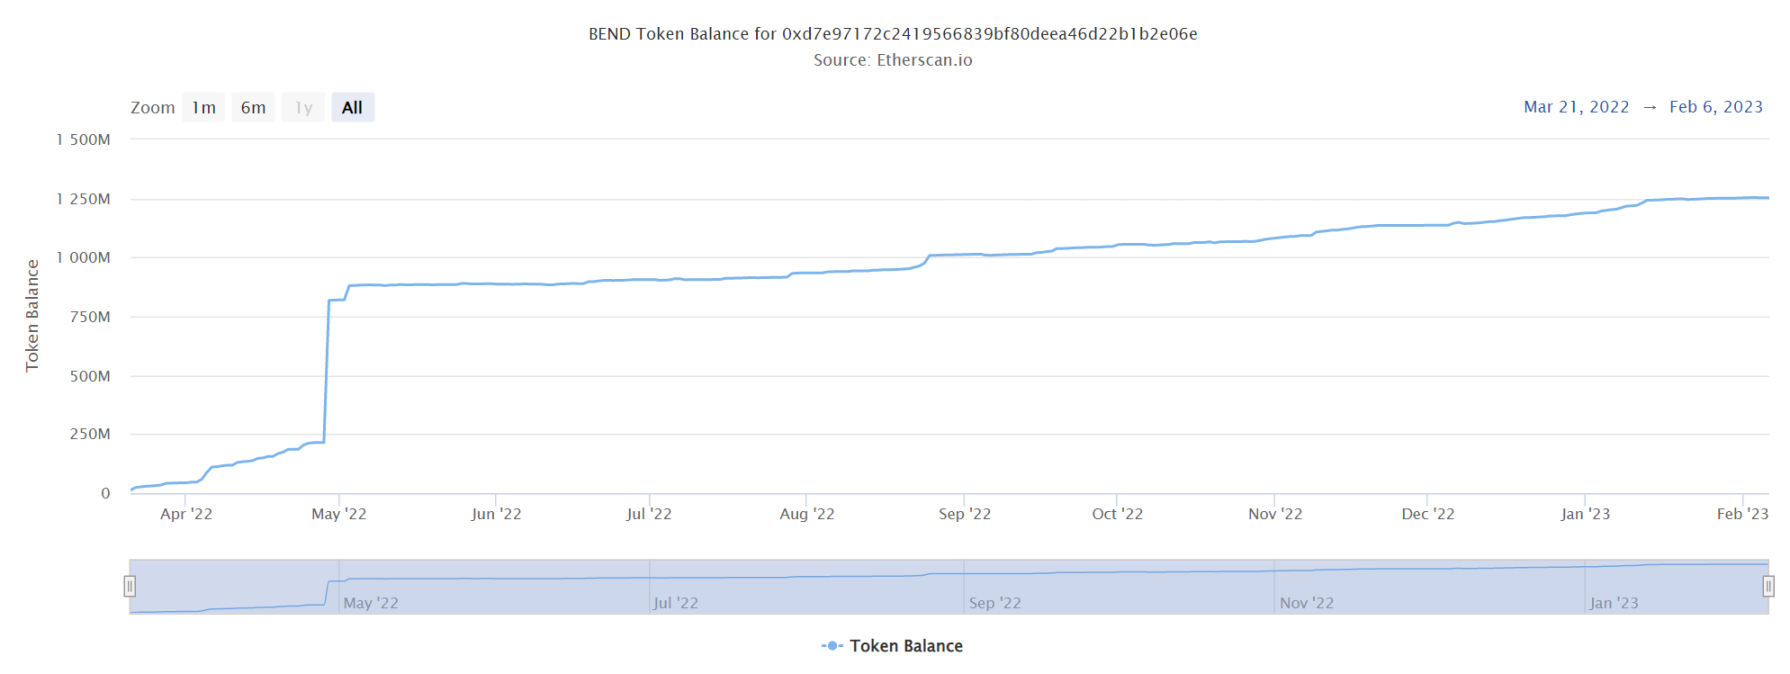Click the chart title with BEND token address
The image size is (1790, 674).
(893, 34)
